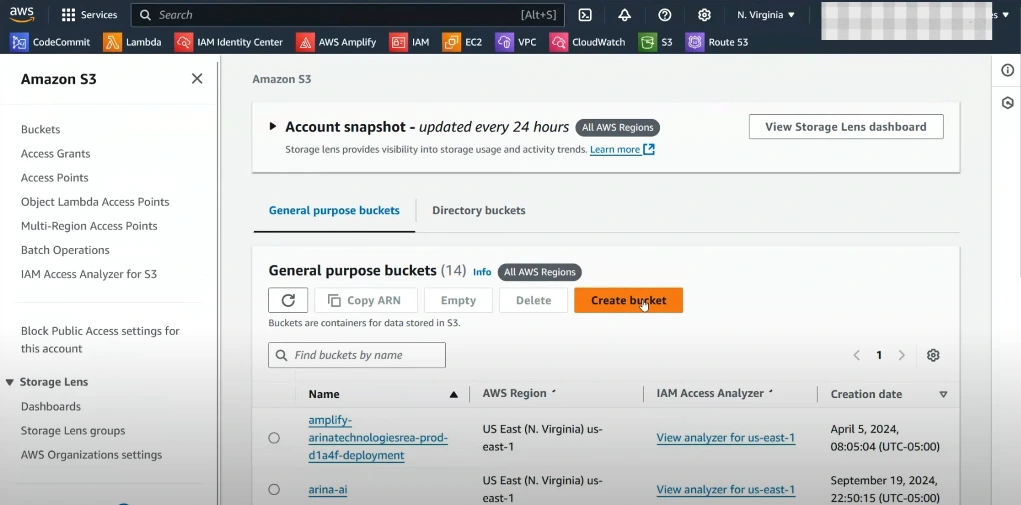
Task: Open the N. Virginia region dropdown
Action: (766, 15)
